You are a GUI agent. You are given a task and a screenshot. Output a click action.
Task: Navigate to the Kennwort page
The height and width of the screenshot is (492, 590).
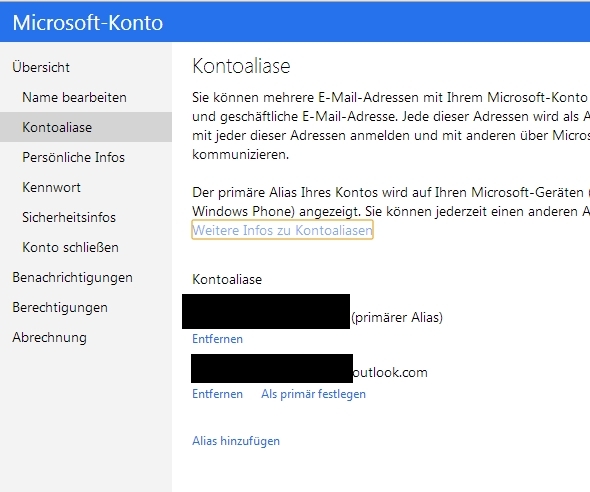coord(51,187)
